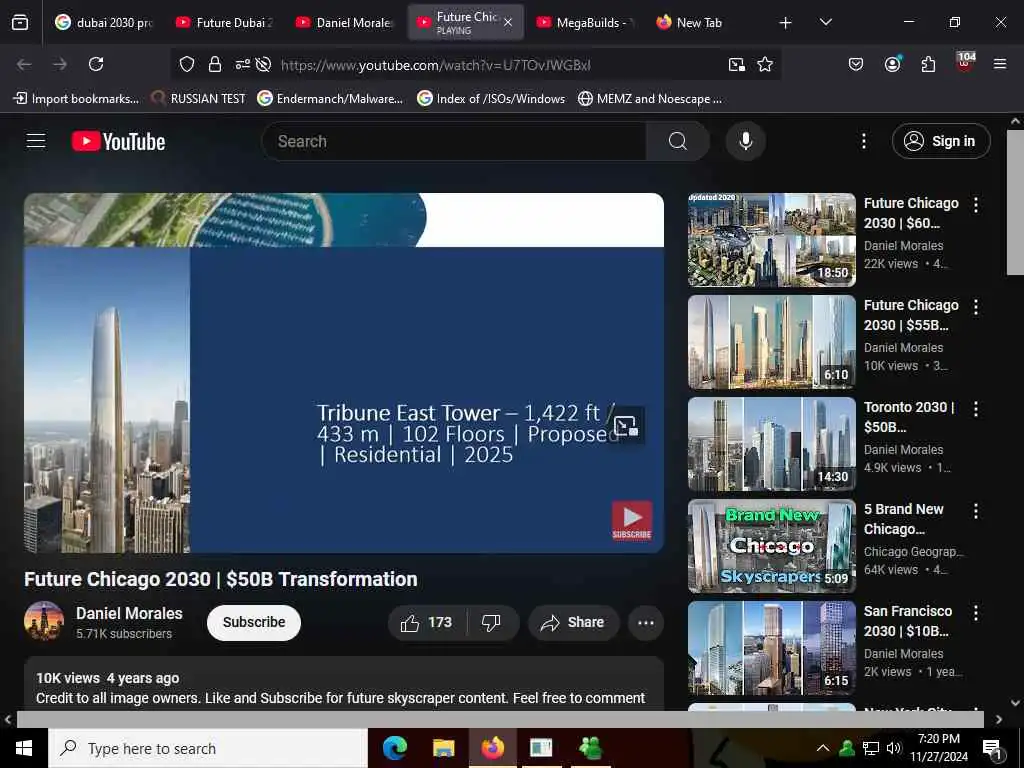Open the Future Chicago 2030 $60 video thumbnail
1024x768 pixels.
[x=771, y=240]
